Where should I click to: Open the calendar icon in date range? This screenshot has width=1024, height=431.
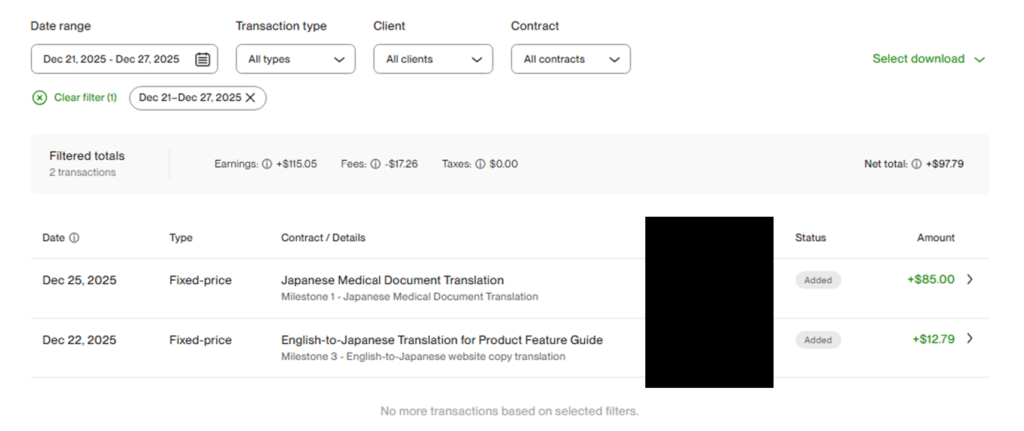click(202, 59)
